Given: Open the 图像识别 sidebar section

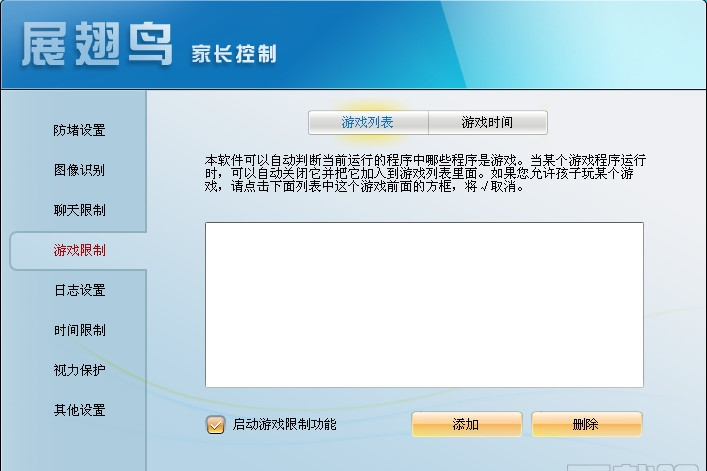Looking at the screenshot, I should [79, 170].
